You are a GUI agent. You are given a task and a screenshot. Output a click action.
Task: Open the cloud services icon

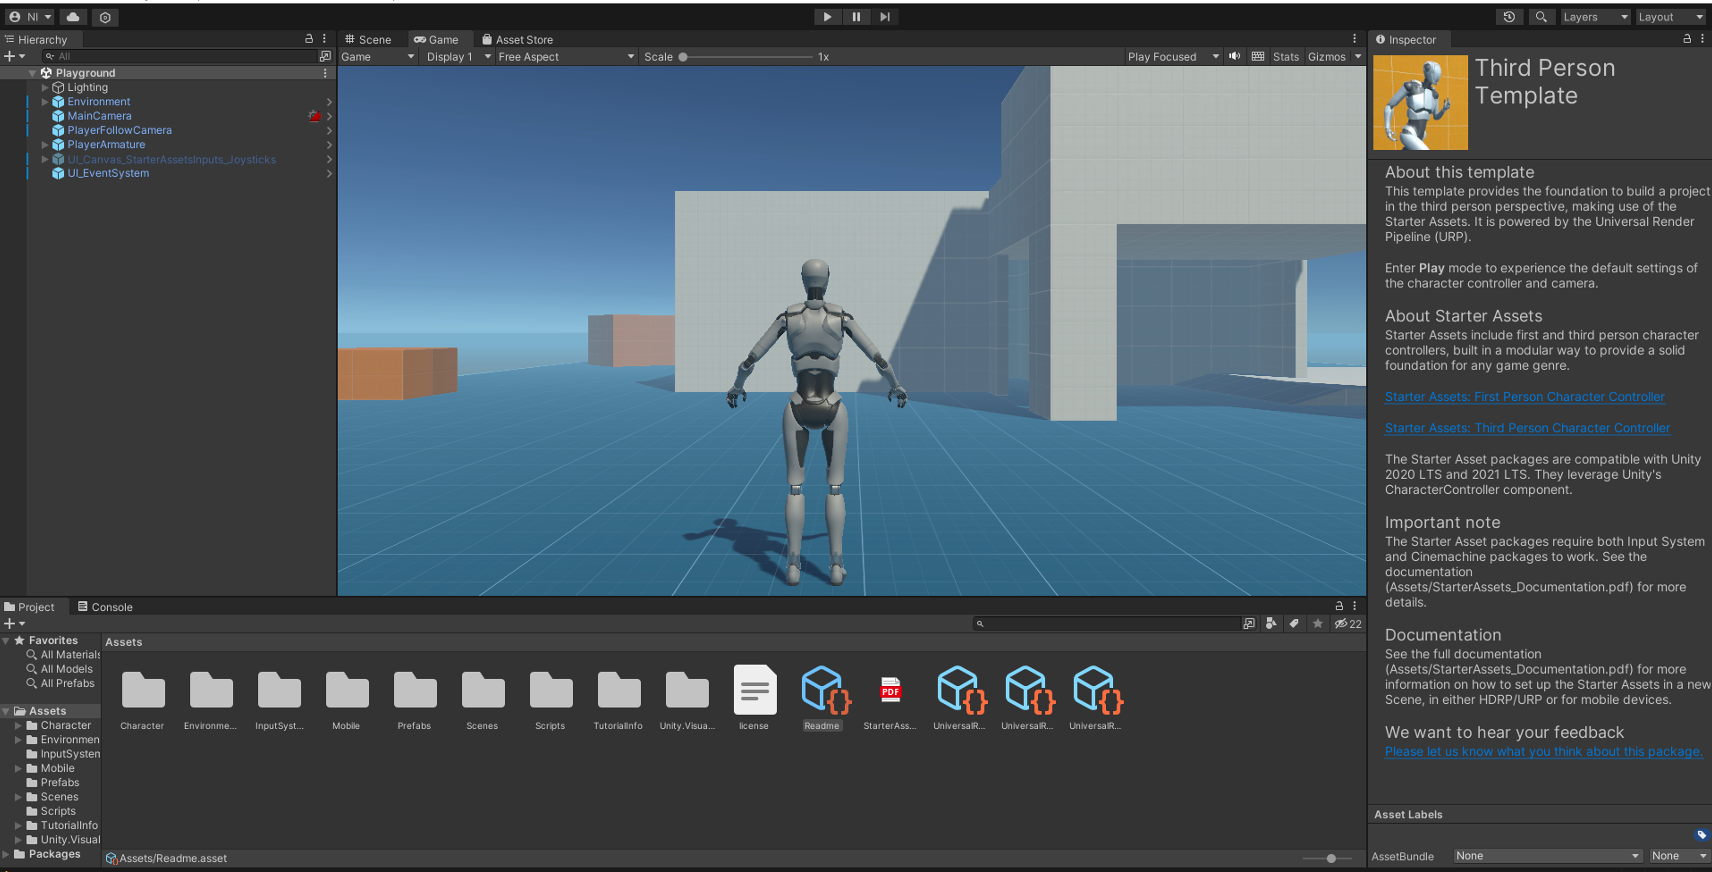pyautogui.click(x=73, y=17)
